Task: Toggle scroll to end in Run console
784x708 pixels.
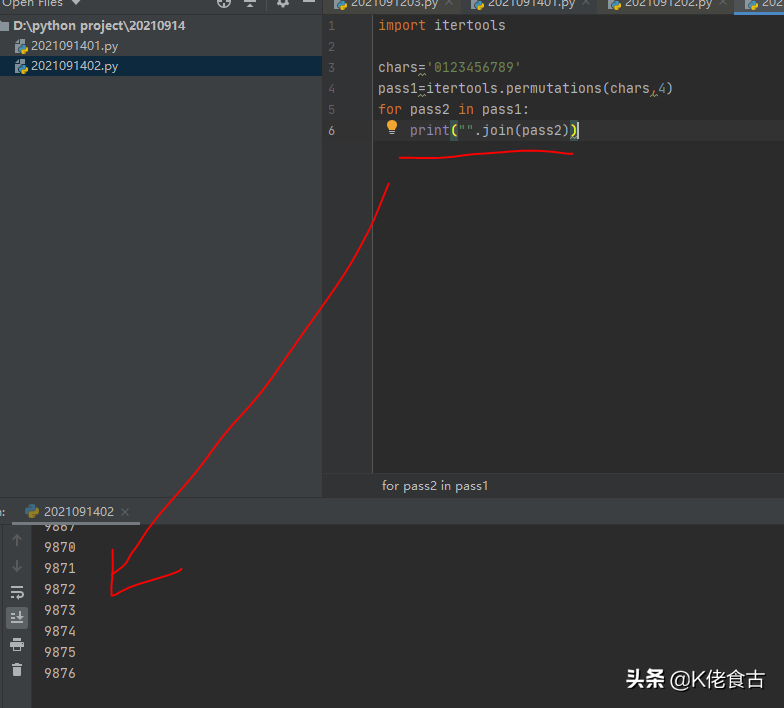Action: [17, 618]
